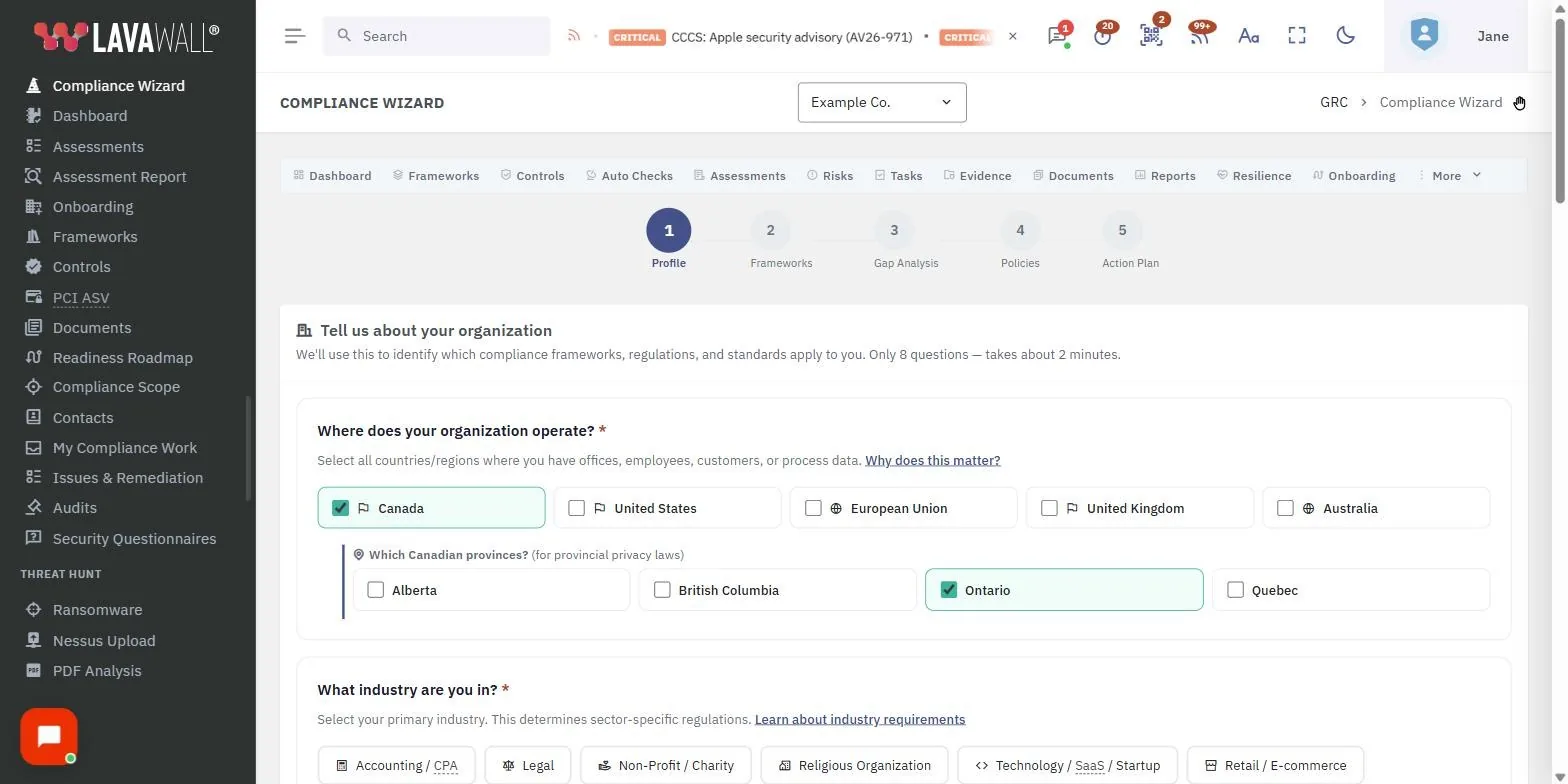Follow the Learn about industry requirements link

click(860, 720)
